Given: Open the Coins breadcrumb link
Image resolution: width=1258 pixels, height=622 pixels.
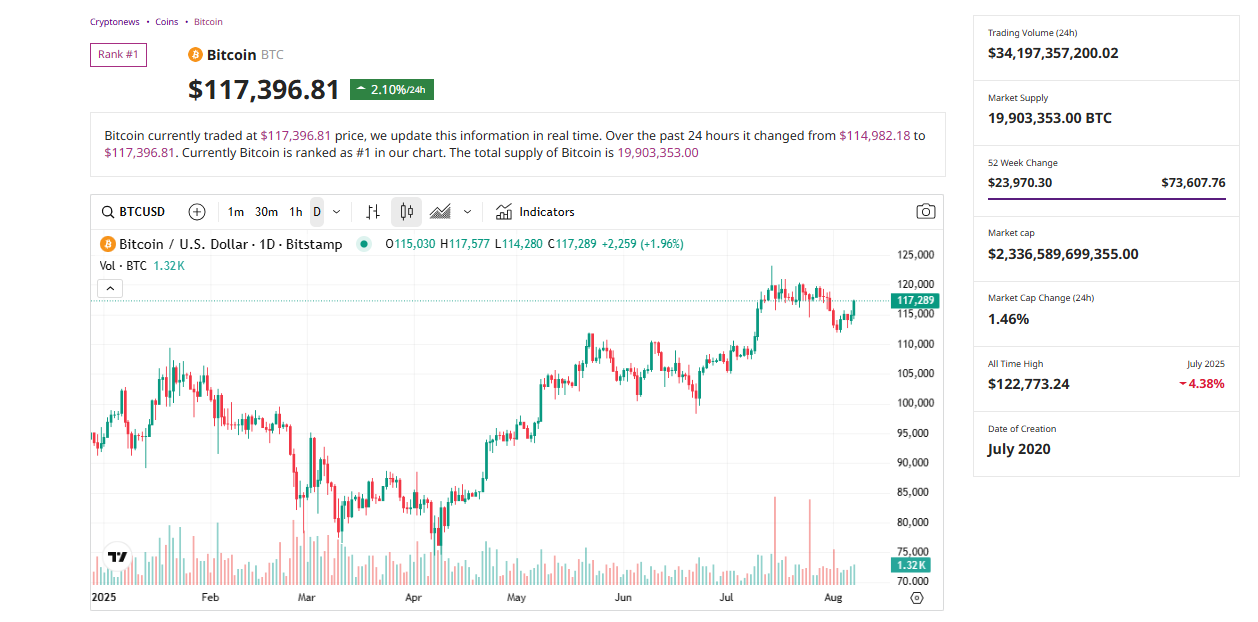Looking at the screenshot, I should [166, 21].
